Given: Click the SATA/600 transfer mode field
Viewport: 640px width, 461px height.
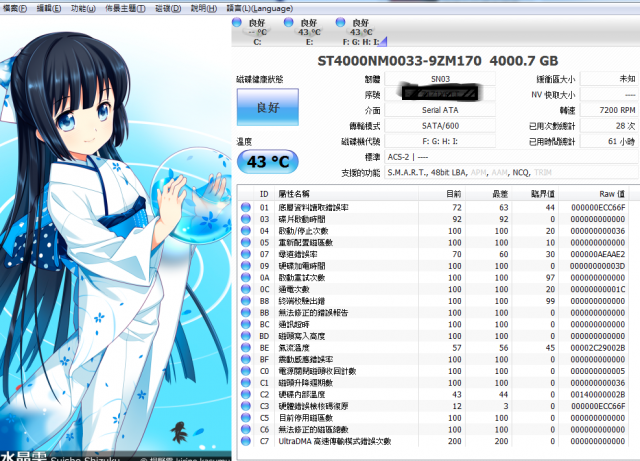Looking at the screenshot, I should [x=440, y=126].
